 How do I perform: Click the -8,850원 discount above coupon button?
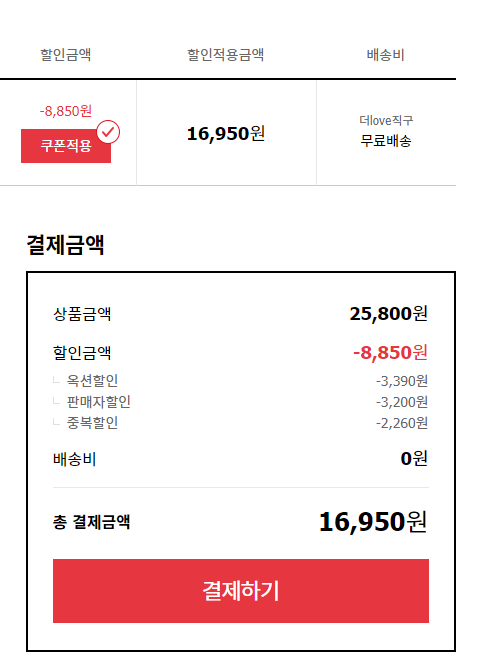pyautogui.click(x=65, y=111)
